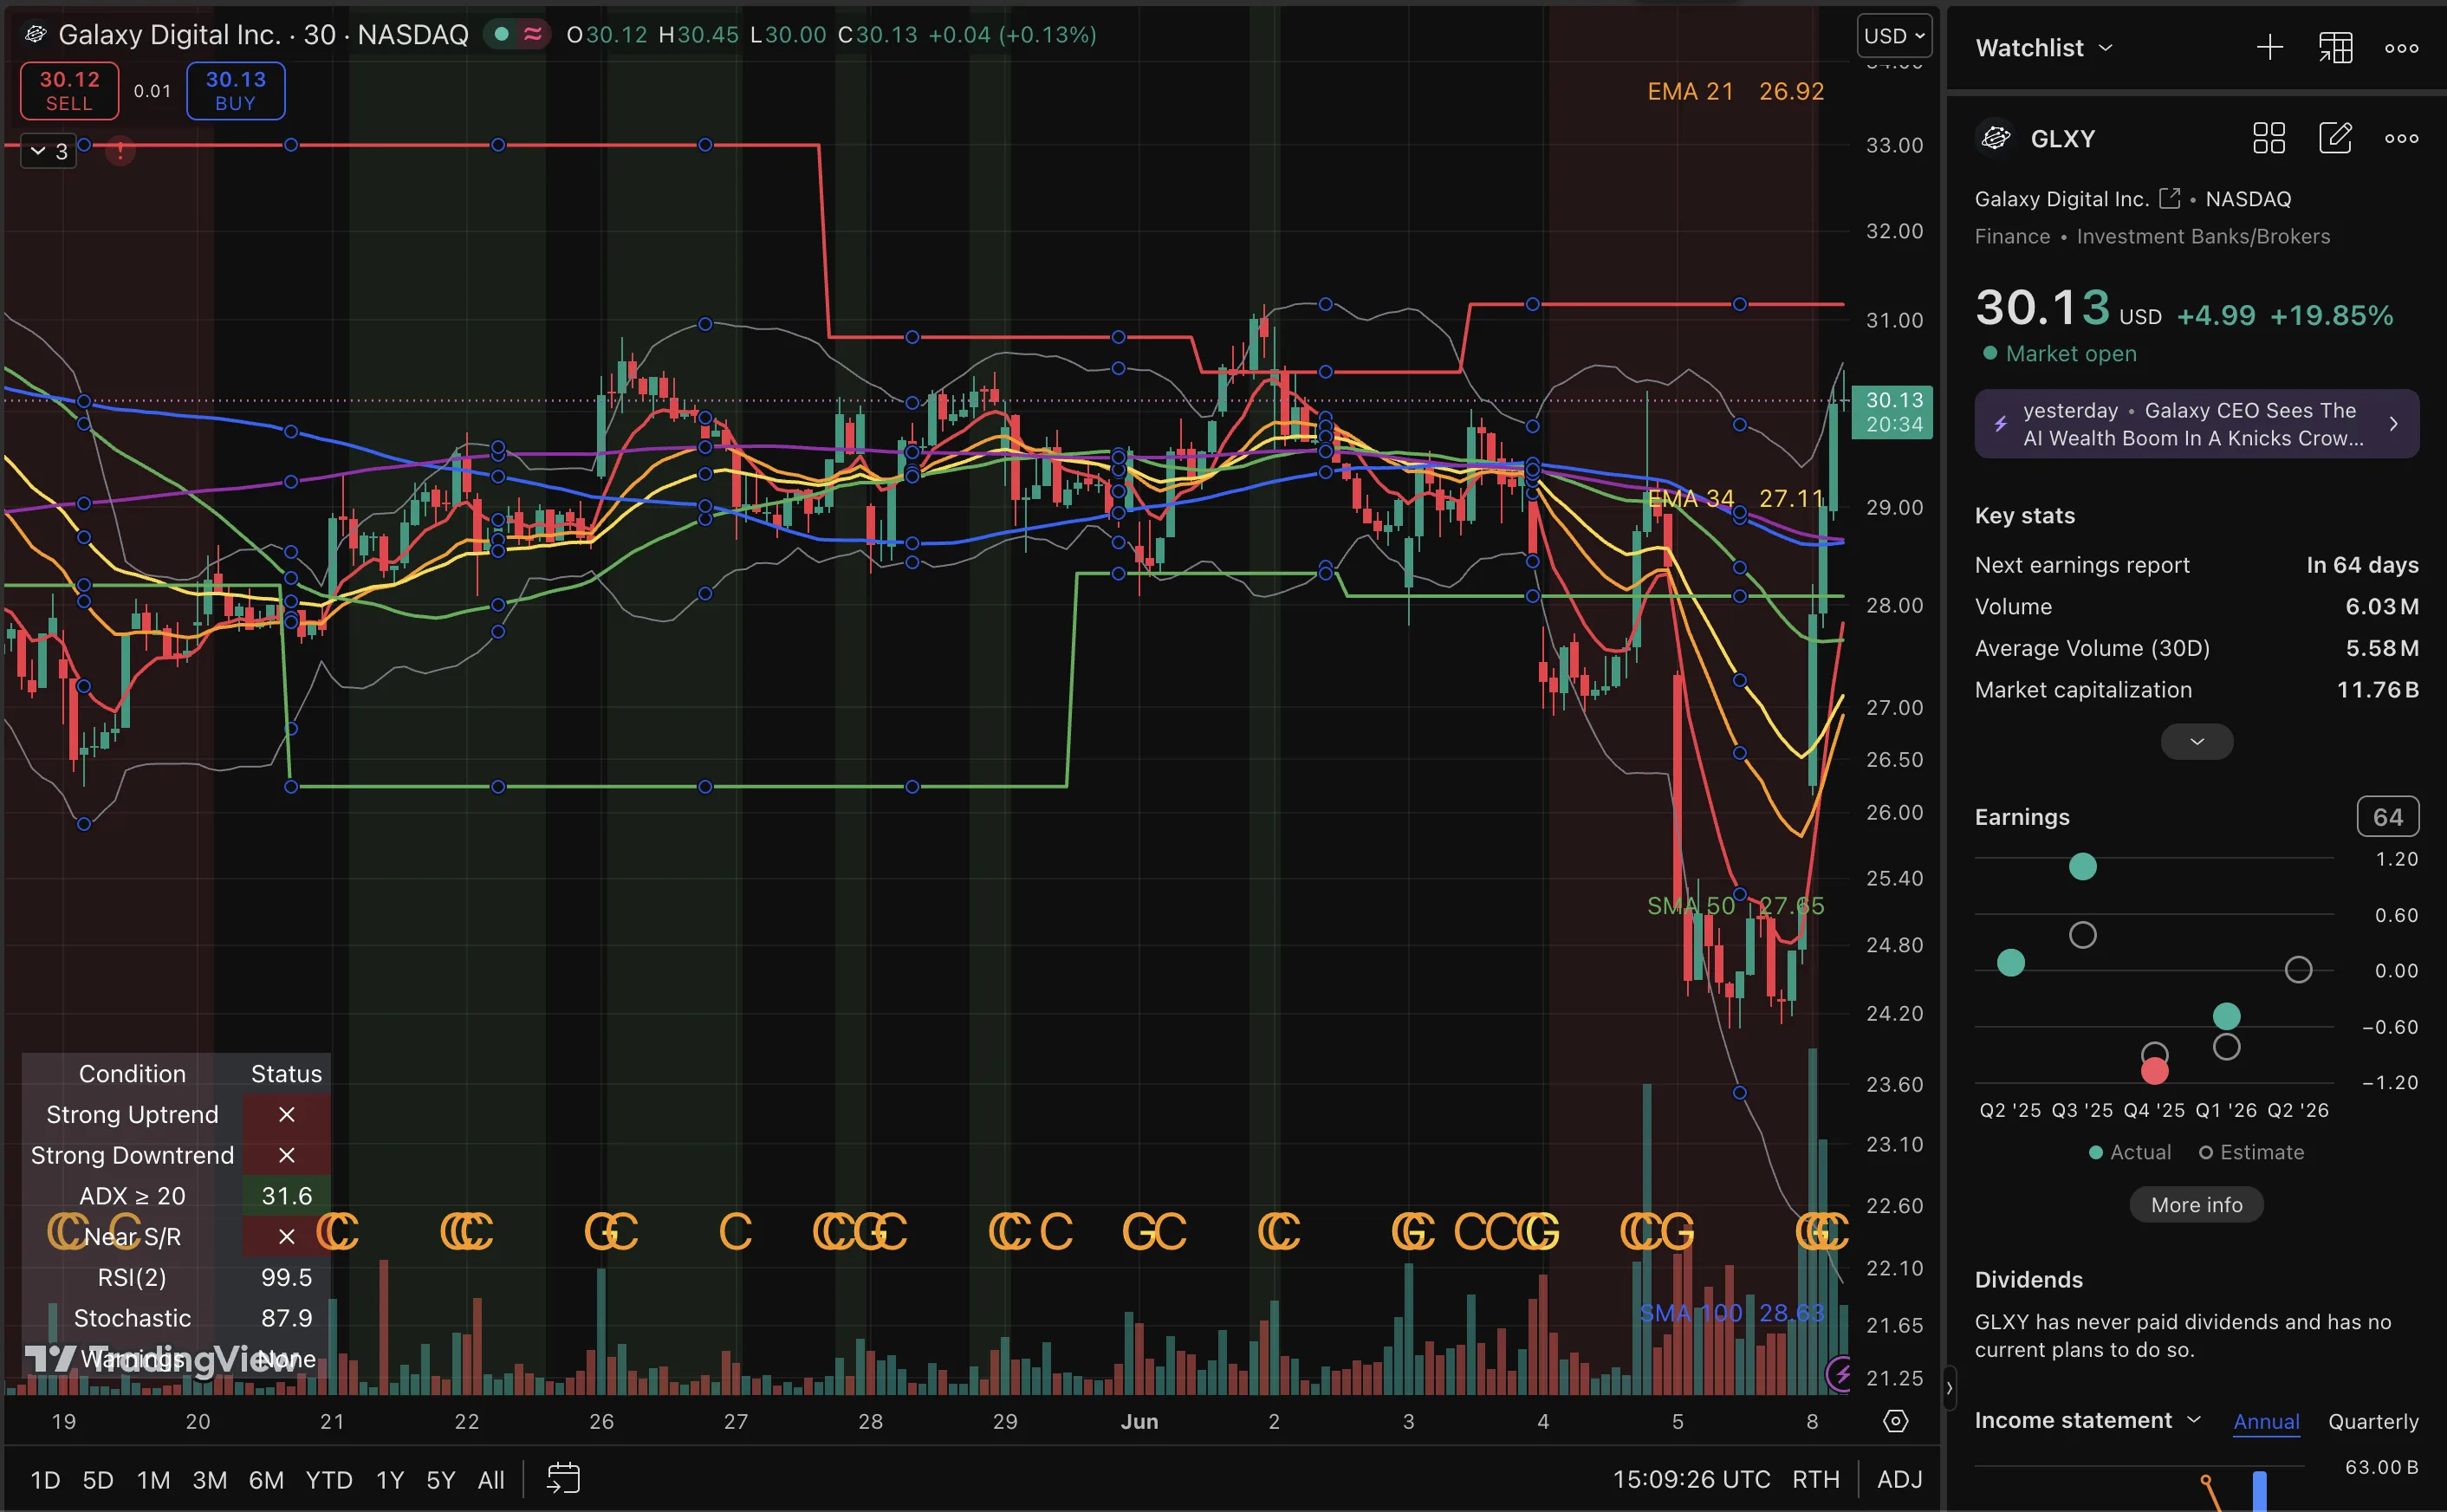The height and width of the screenshot is (1512, 2447).
Task: Select the red Q4 '25 actual earnings dot
Action: coord(2154,1071)
